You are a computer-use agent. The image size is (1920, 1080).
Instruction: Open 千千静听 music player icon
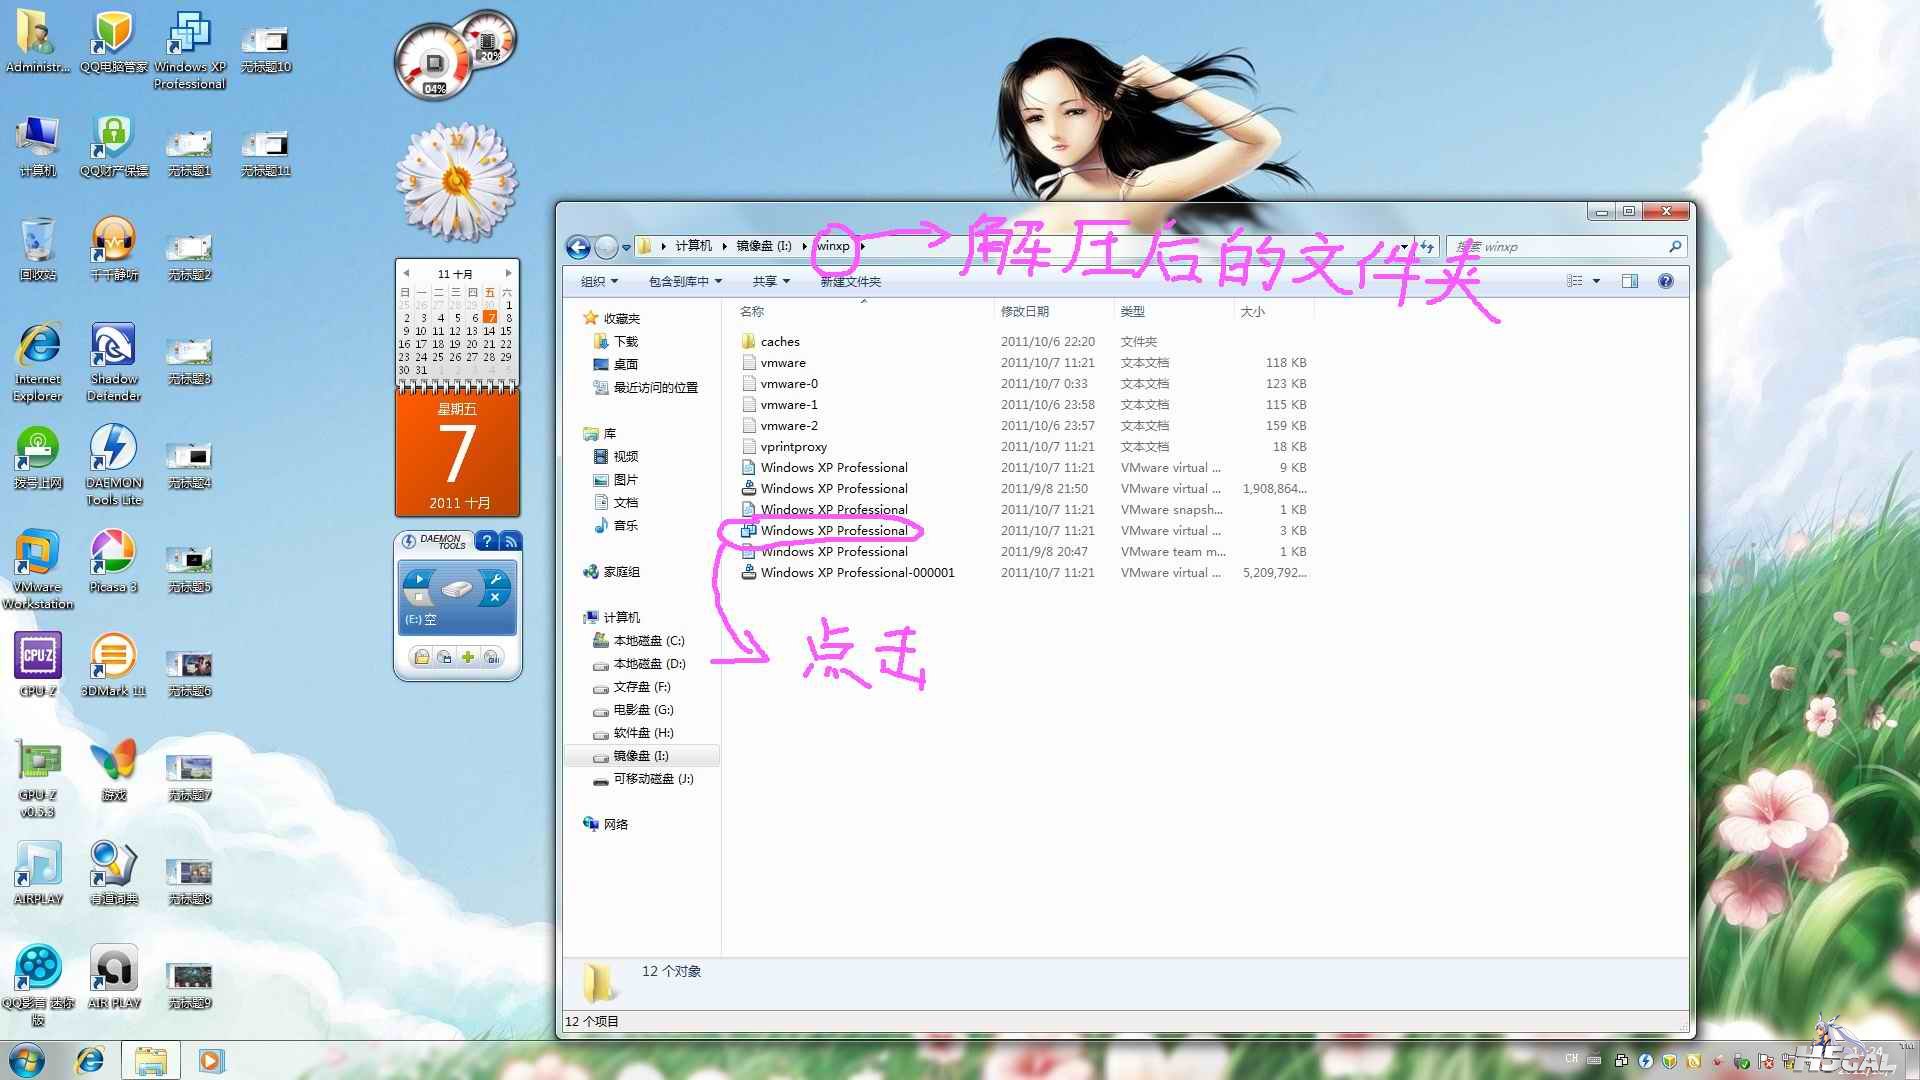[x=113, y=249]
